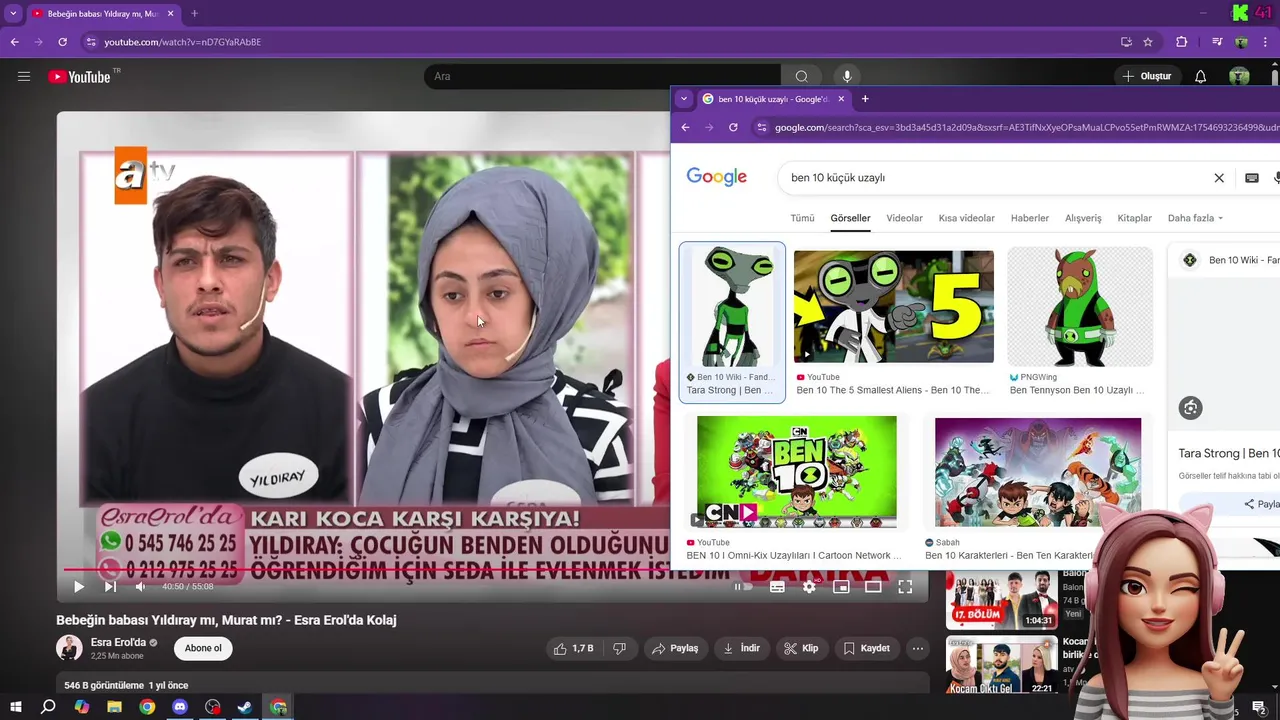1280x720 pixels.
Task: Switch to Kısa videolar tab
Action: 966,218
